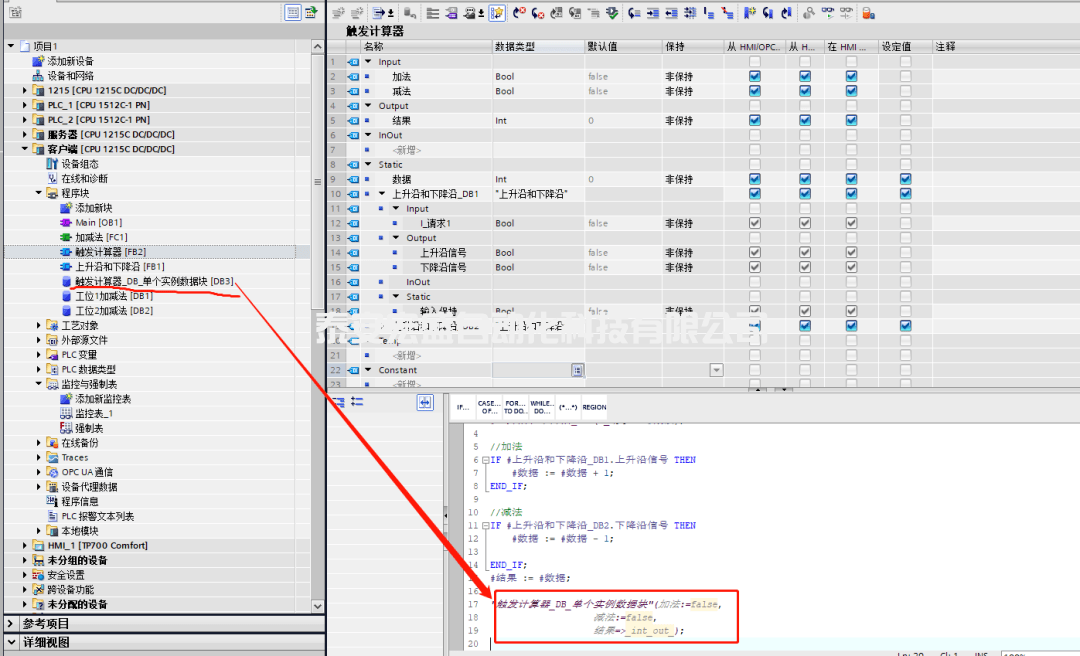
Task: Click the add new block icon
Action: 67,208
